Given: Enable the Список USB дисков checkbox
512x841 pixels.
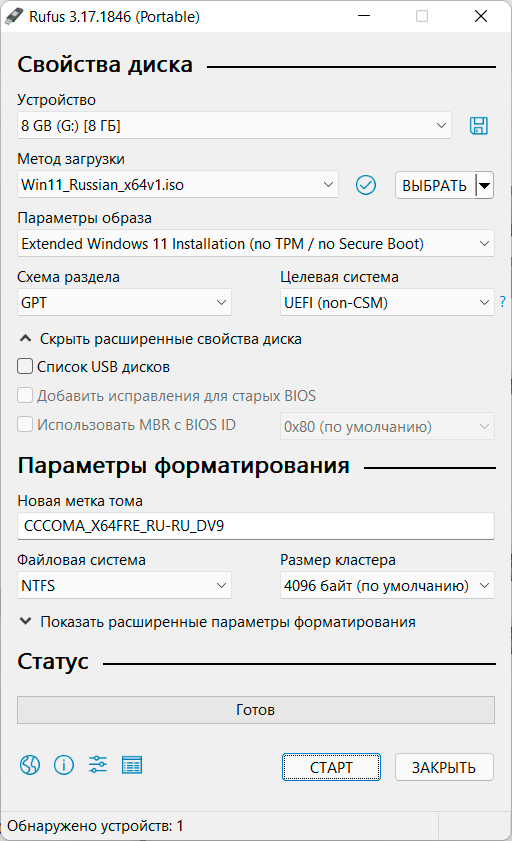Looking at the screenshot, I should [25, 366].
